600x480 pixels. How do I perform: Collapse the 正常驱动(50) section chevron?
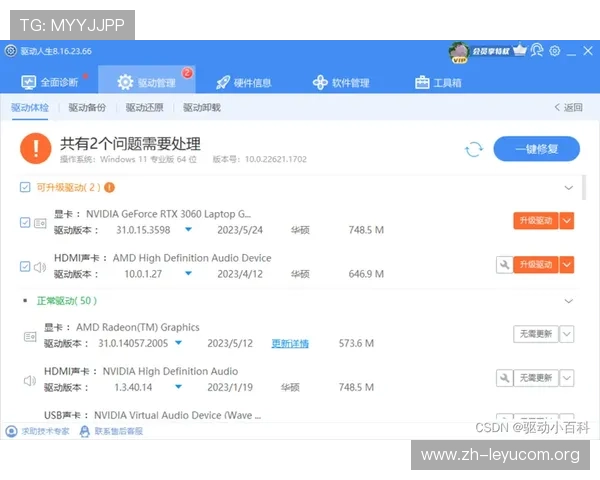569,301
